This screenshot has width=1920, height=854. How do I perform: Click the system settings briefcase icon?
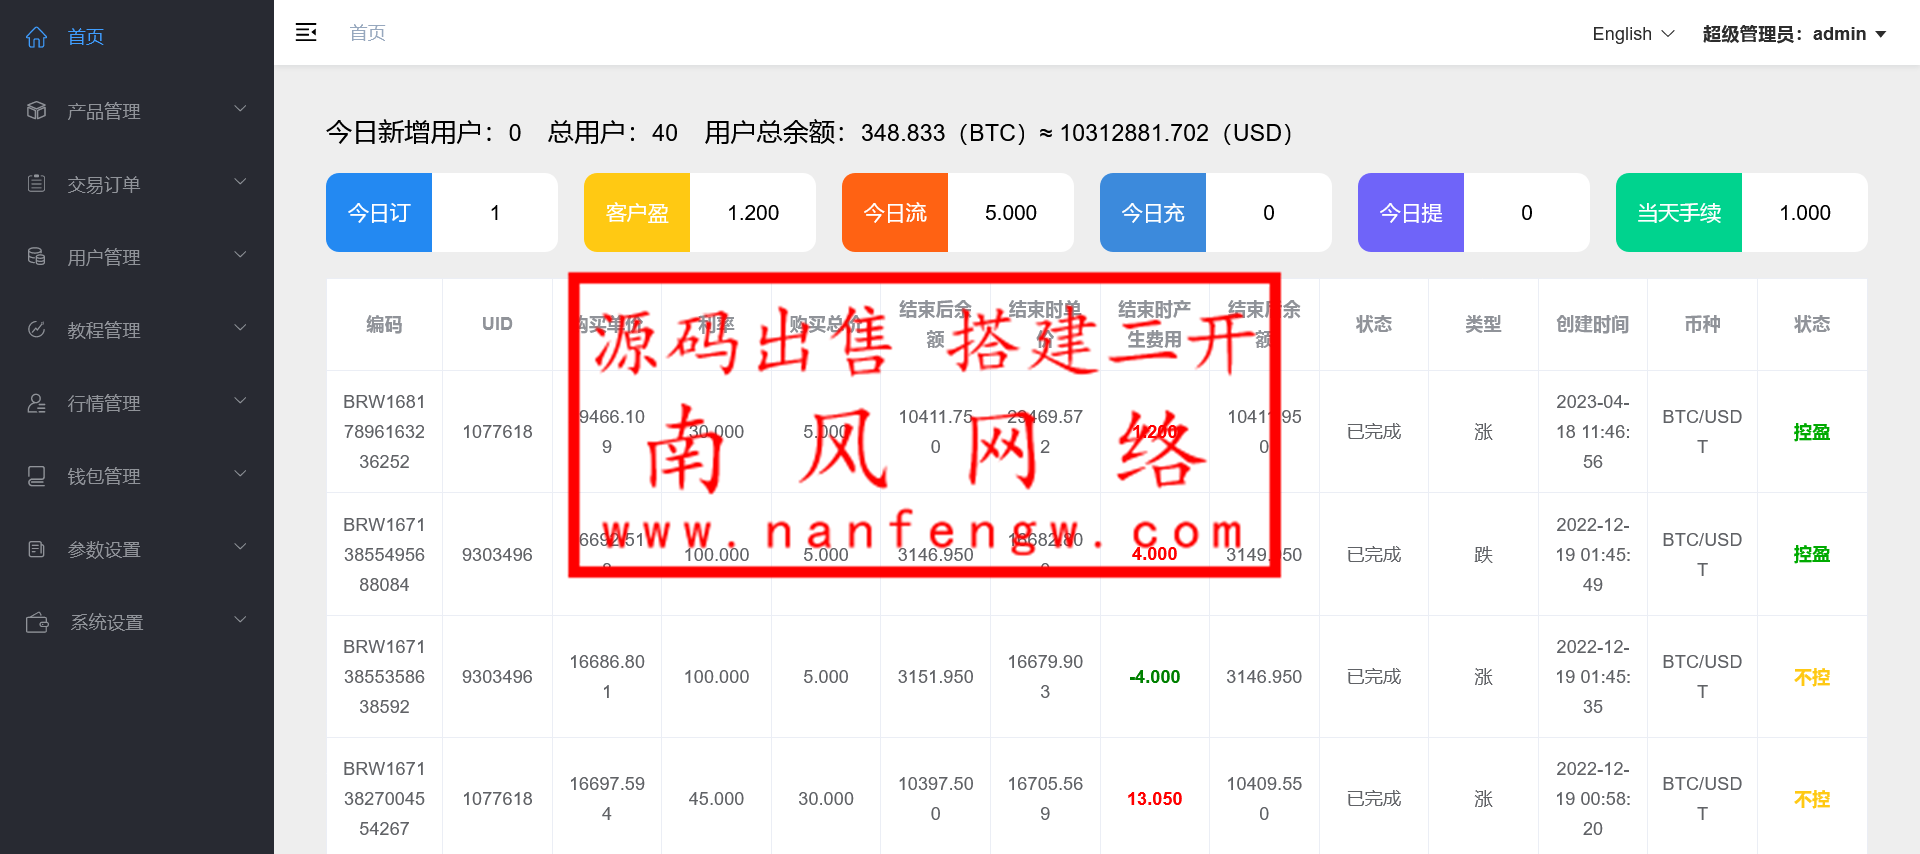(x=37, y=622)
